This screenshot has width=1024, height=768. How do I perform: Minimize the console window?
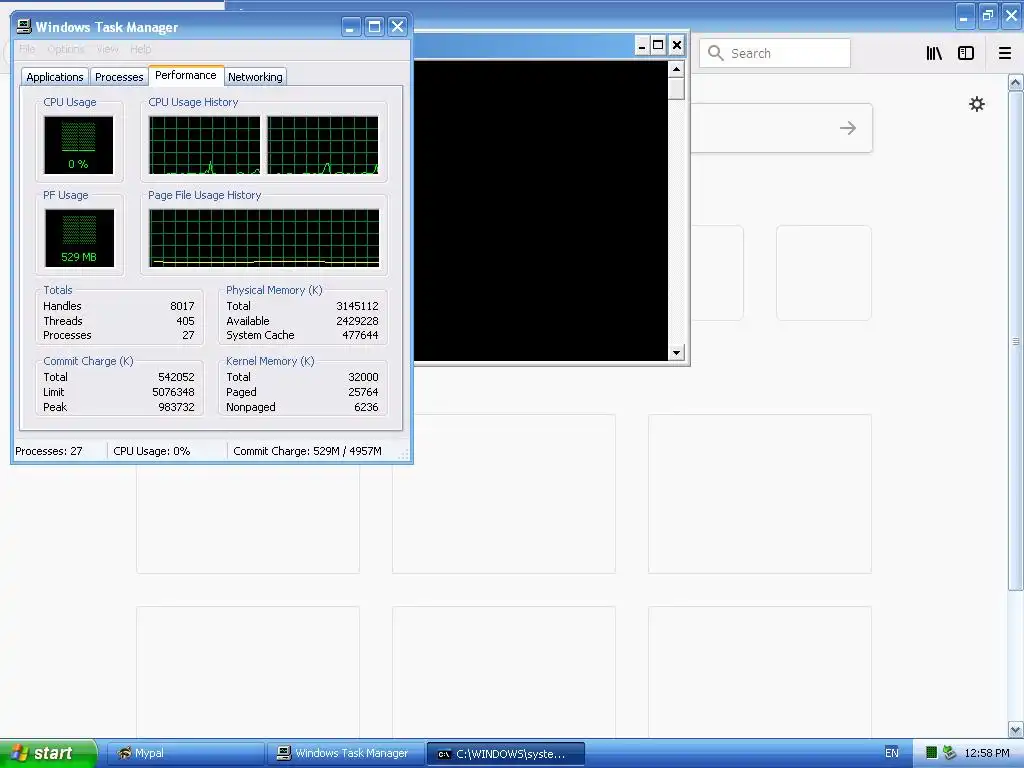(x=641, y=45)
